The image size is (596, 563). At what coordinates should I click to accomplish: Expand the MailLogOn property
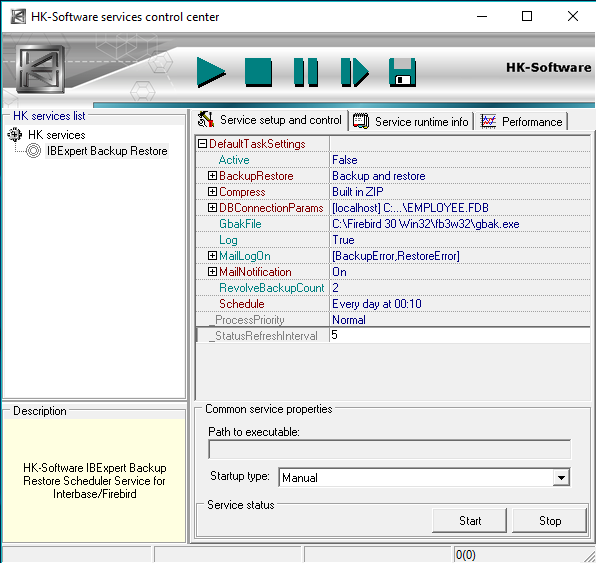tap(212, 255)
